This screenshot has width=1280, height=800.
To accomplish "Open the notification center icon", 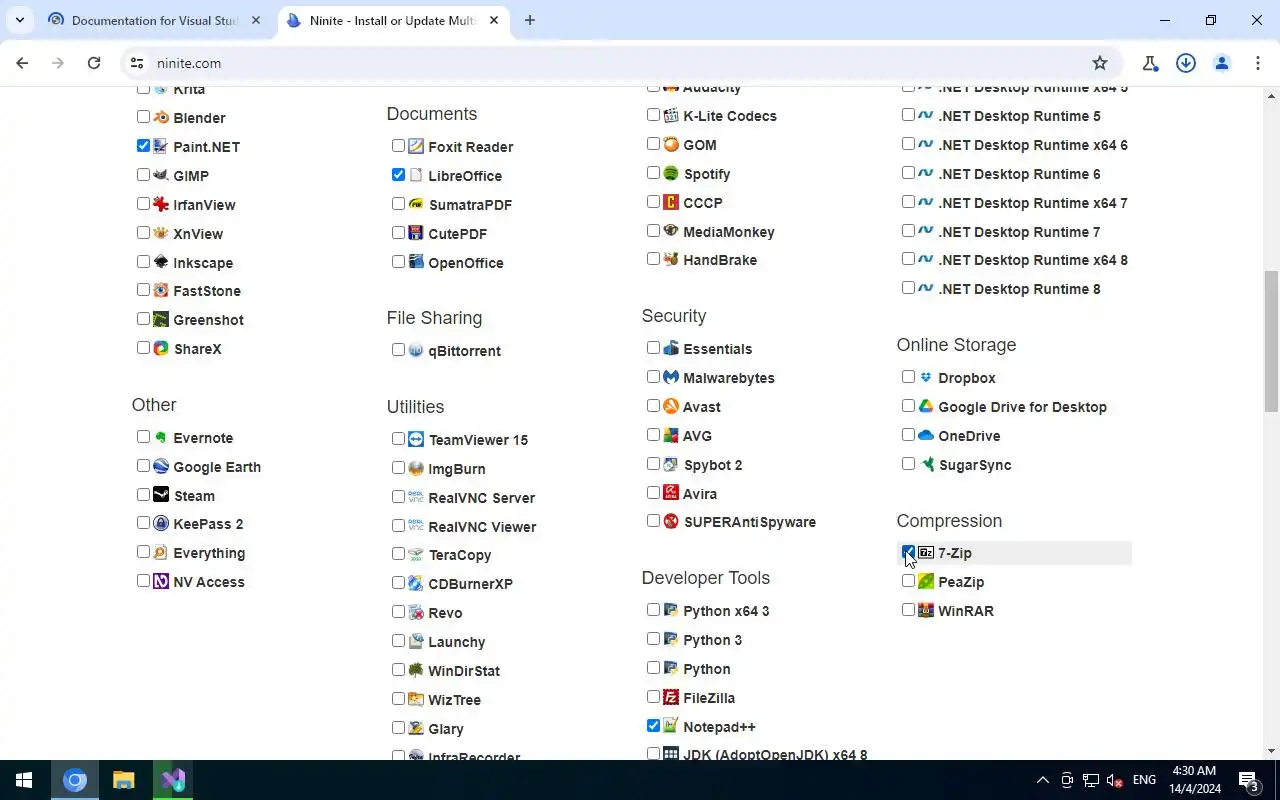I will coord(1249,780).
